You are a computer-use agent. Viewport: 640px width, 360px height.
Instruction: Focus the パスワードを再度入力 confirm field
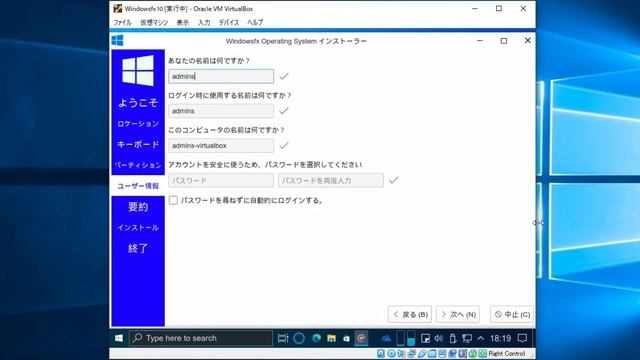point(331,180)
